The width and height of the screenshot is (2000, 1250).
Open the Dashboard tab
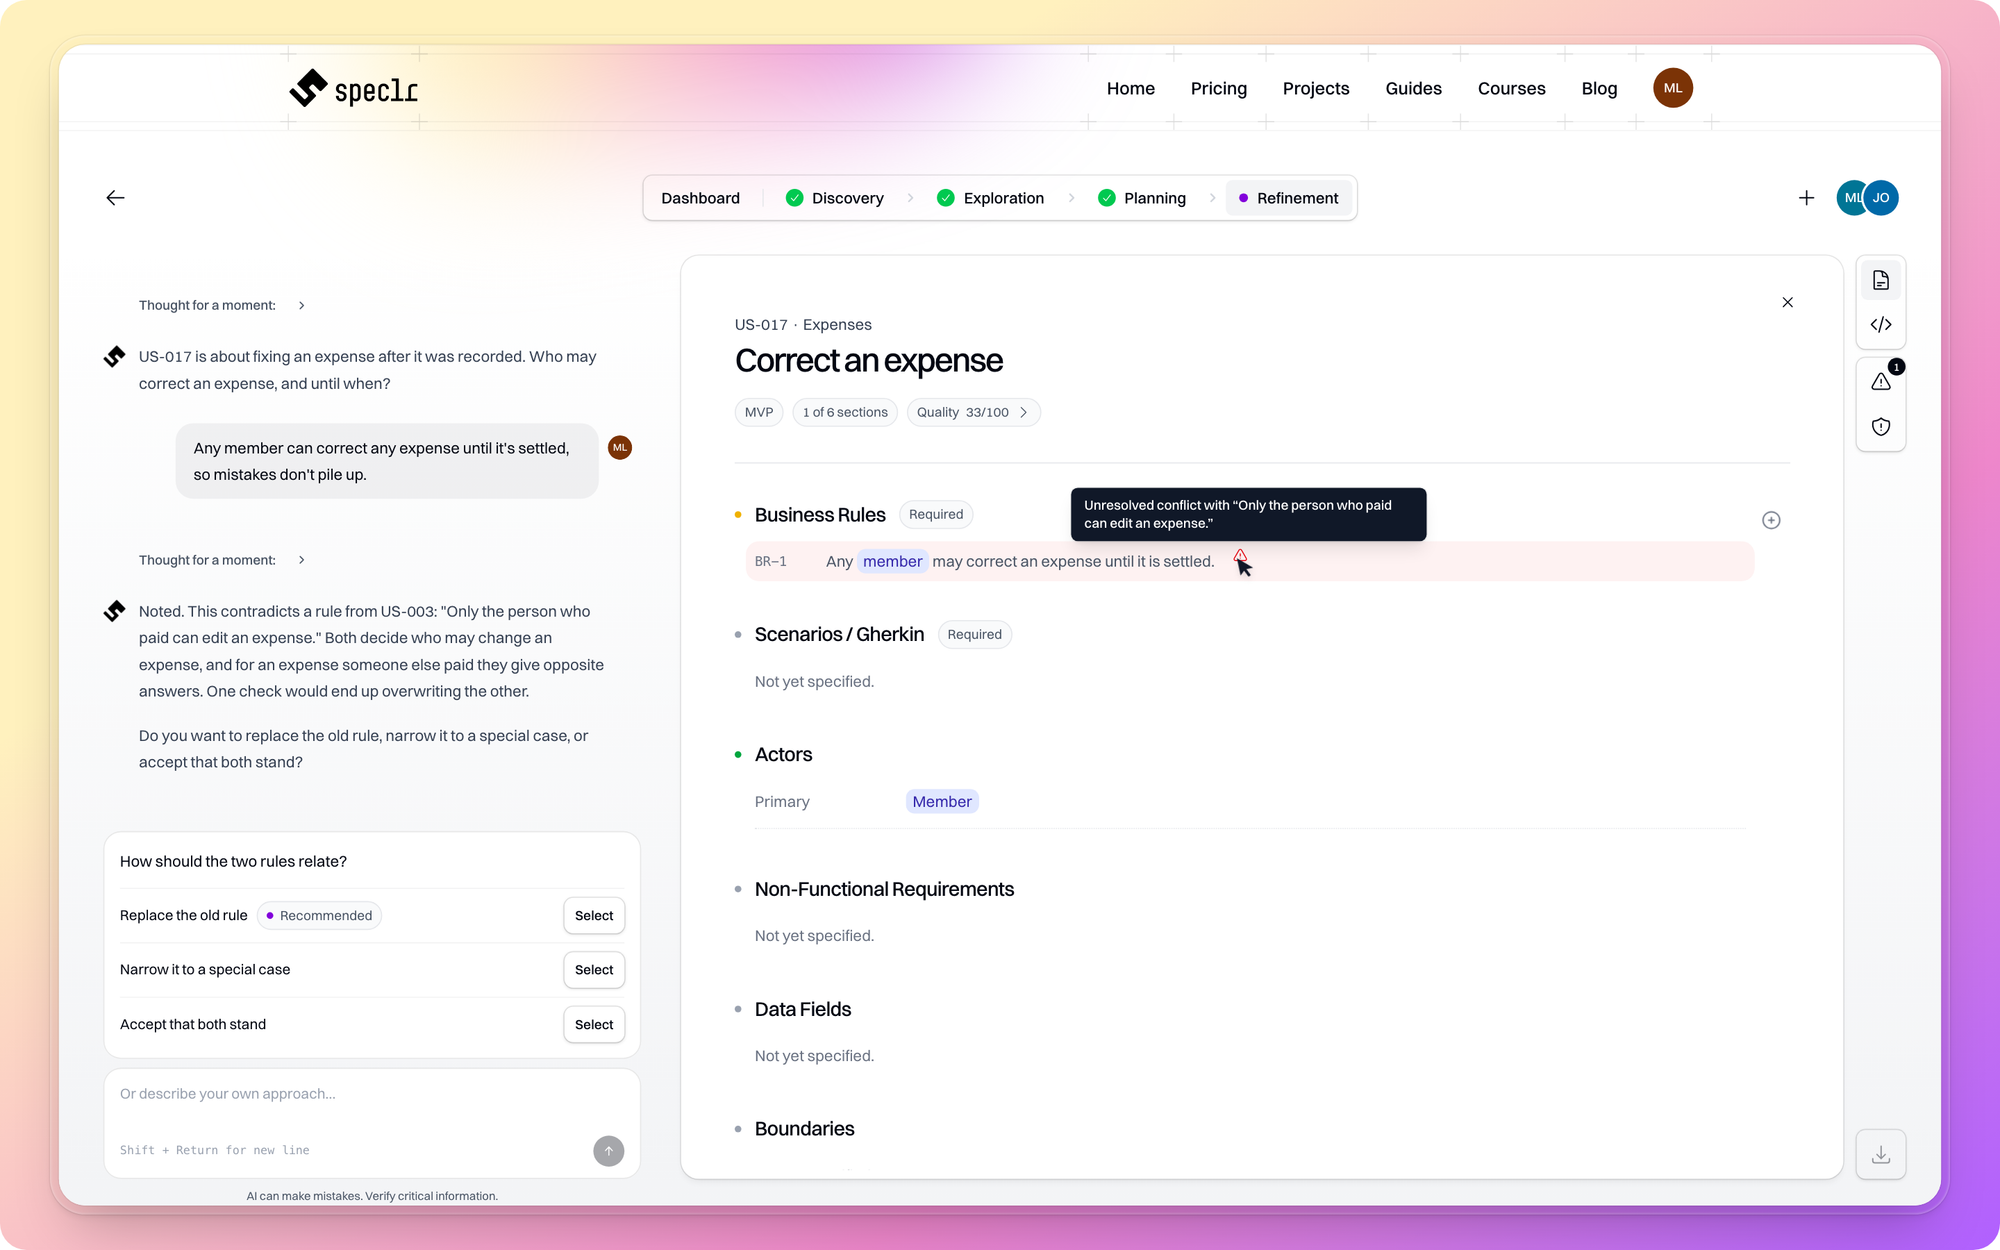click(700, 198)
